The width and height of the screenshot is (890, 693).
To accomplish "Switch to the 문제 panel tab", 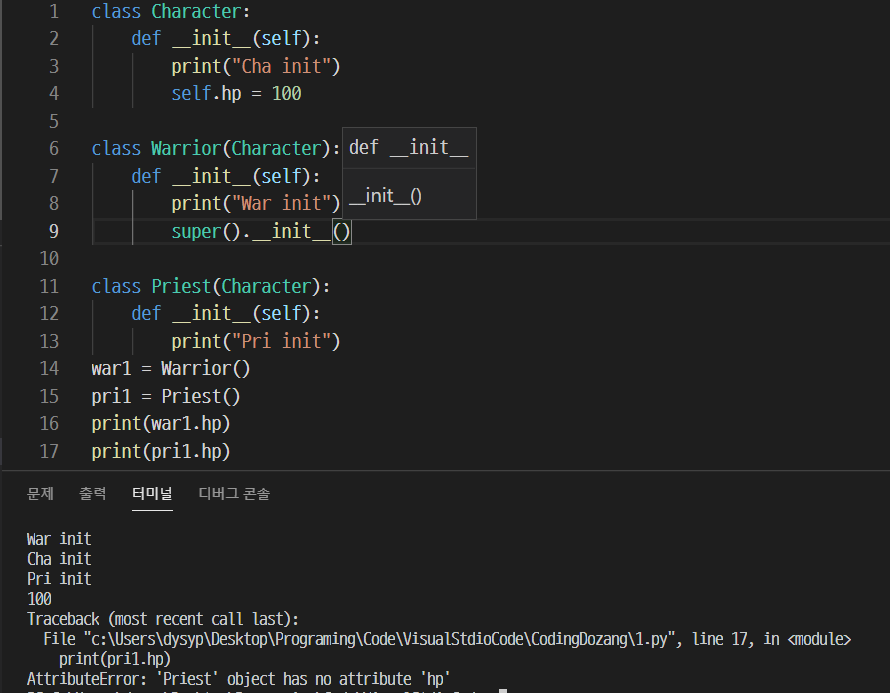I will coord(40,494).
